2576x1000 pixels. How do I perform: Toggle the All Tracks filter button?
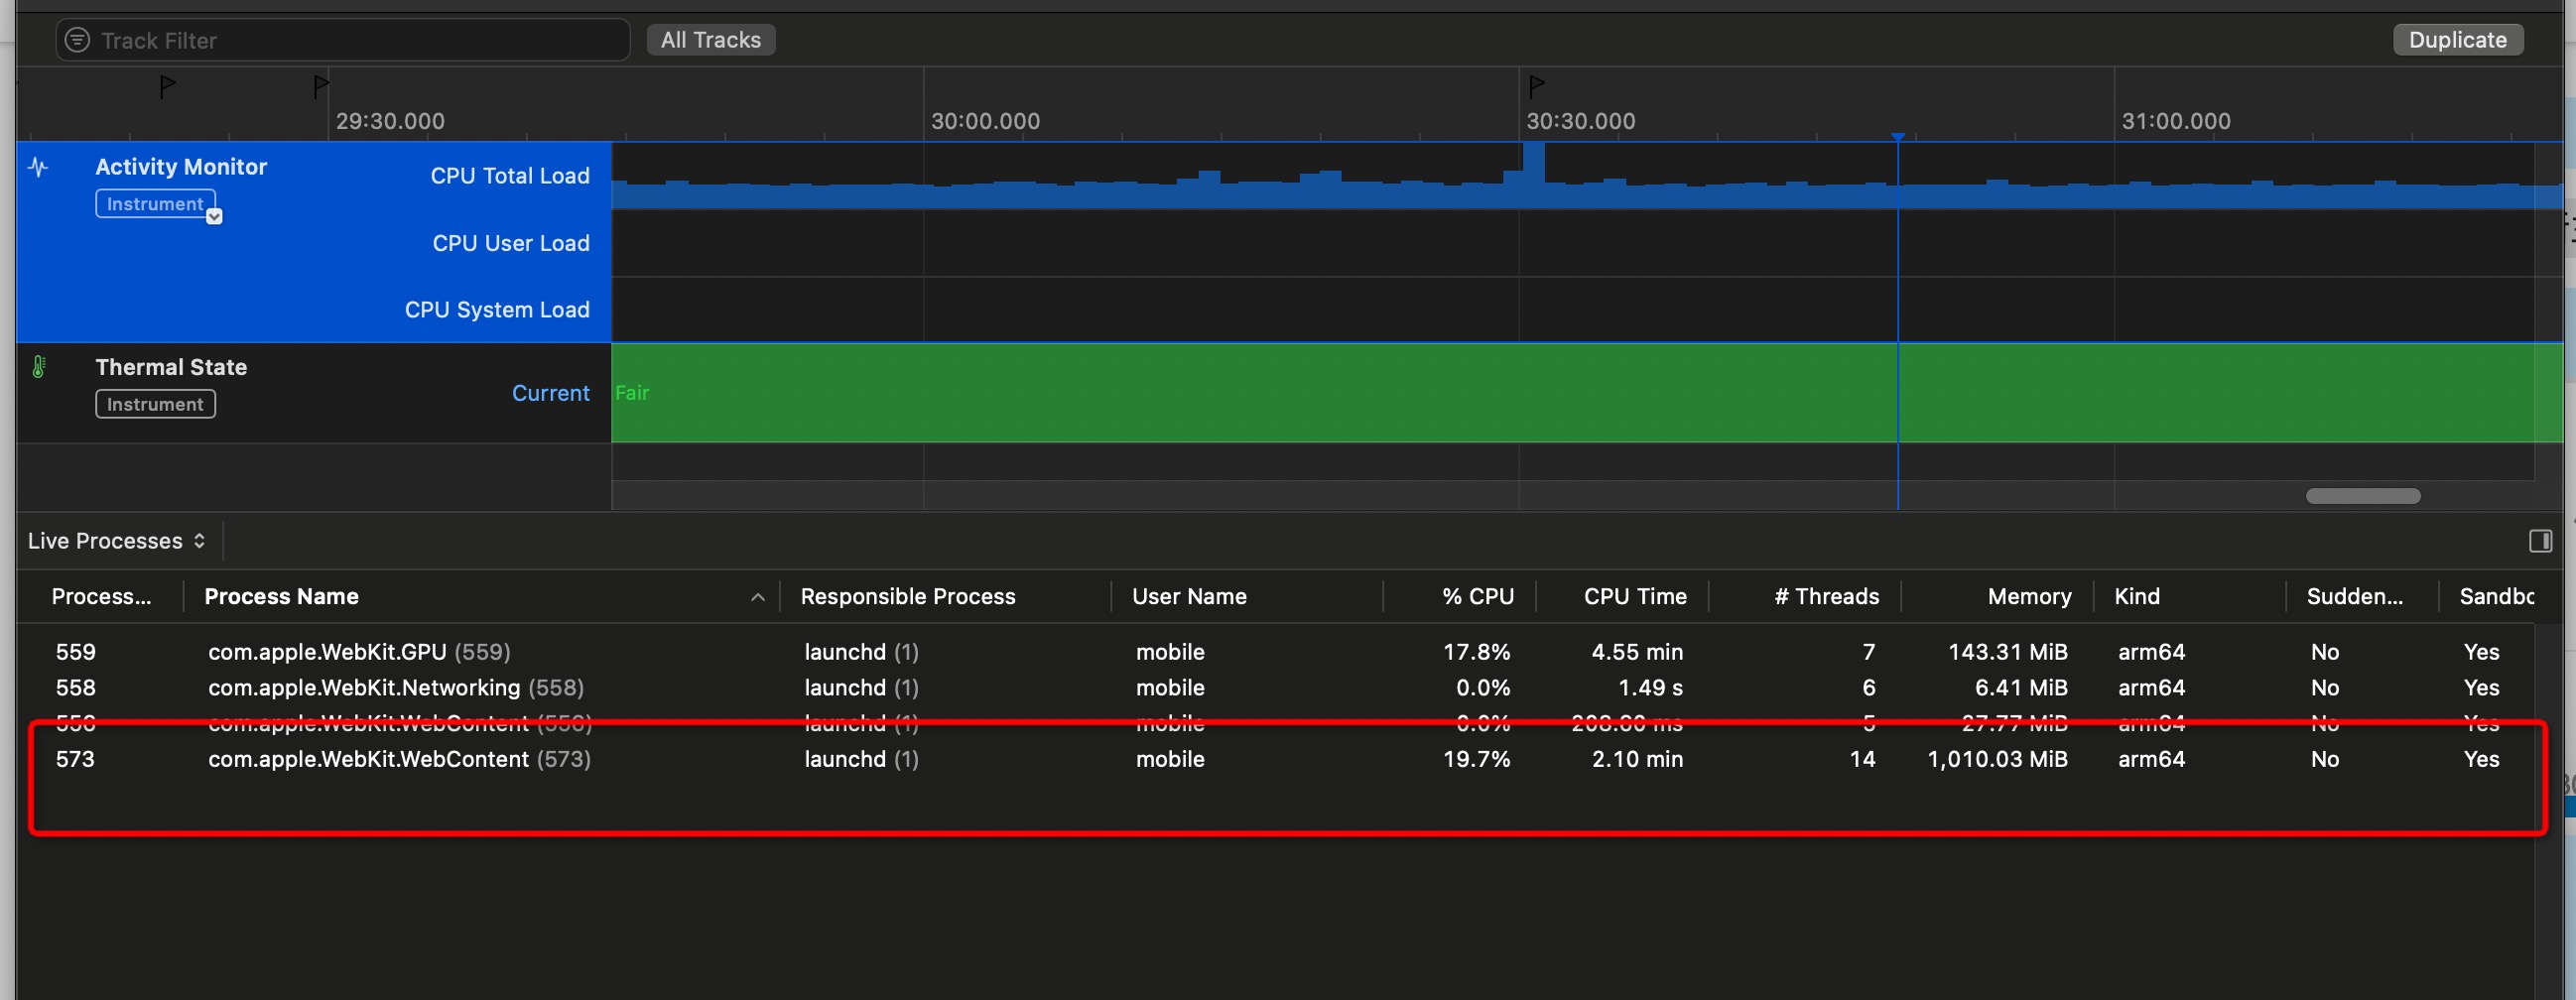click(710, 40)
